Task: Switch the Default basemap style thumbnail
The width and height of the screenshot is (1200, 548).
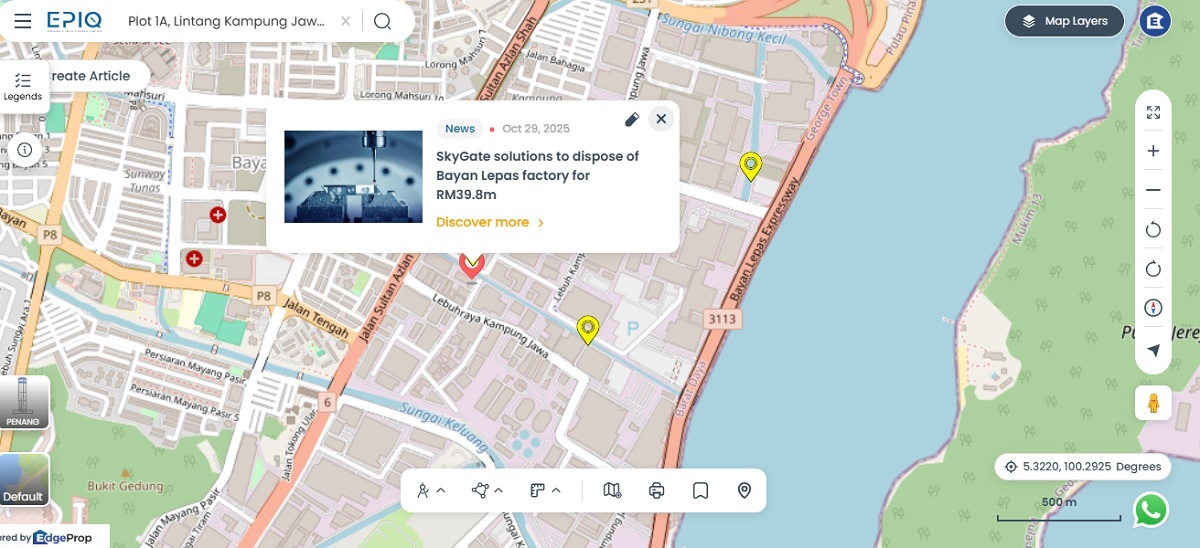Action: (x=23, y=479)
